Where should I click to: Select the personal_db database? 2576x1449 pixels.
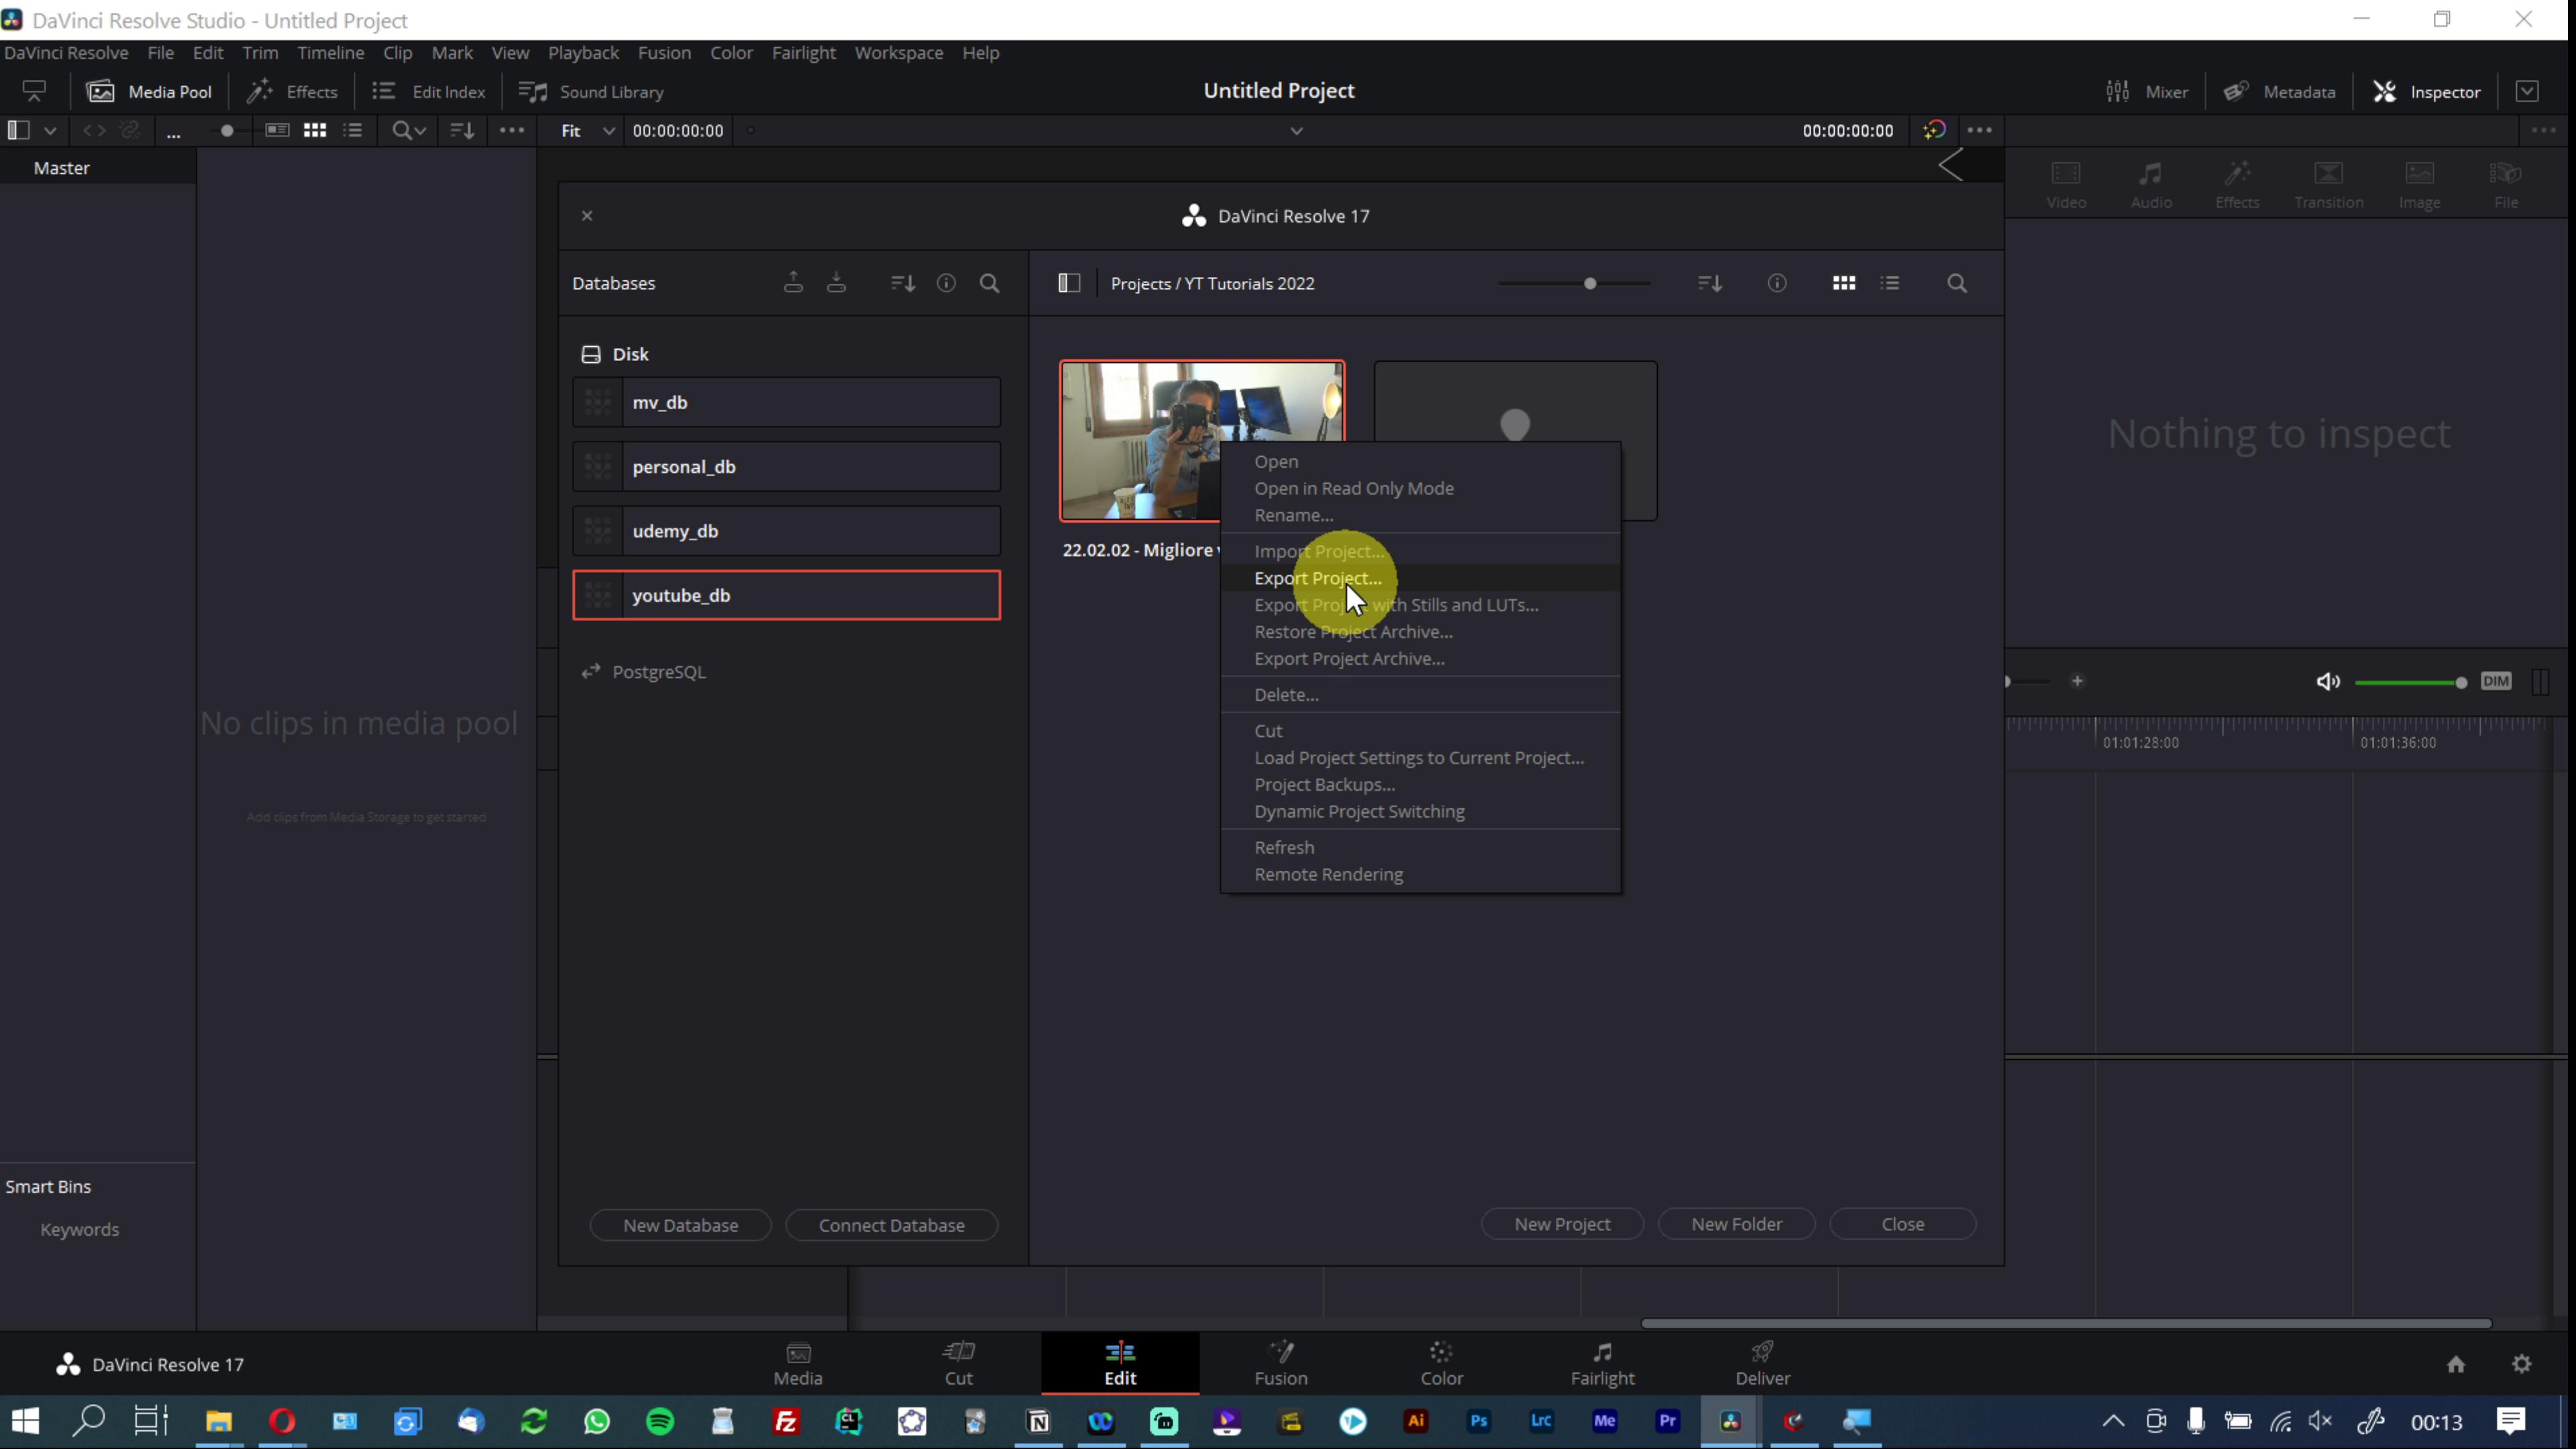click(786, 466)
